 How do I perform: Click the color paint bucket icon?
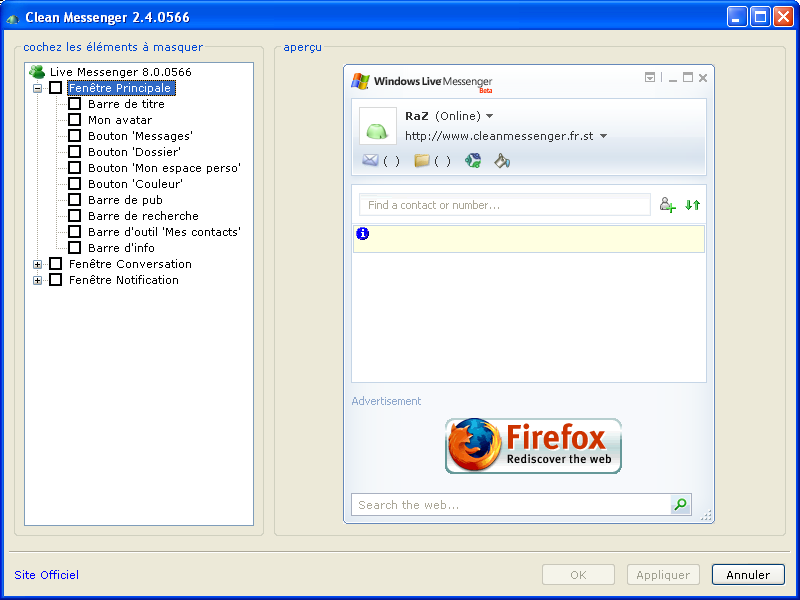click(x=502, y=161)
